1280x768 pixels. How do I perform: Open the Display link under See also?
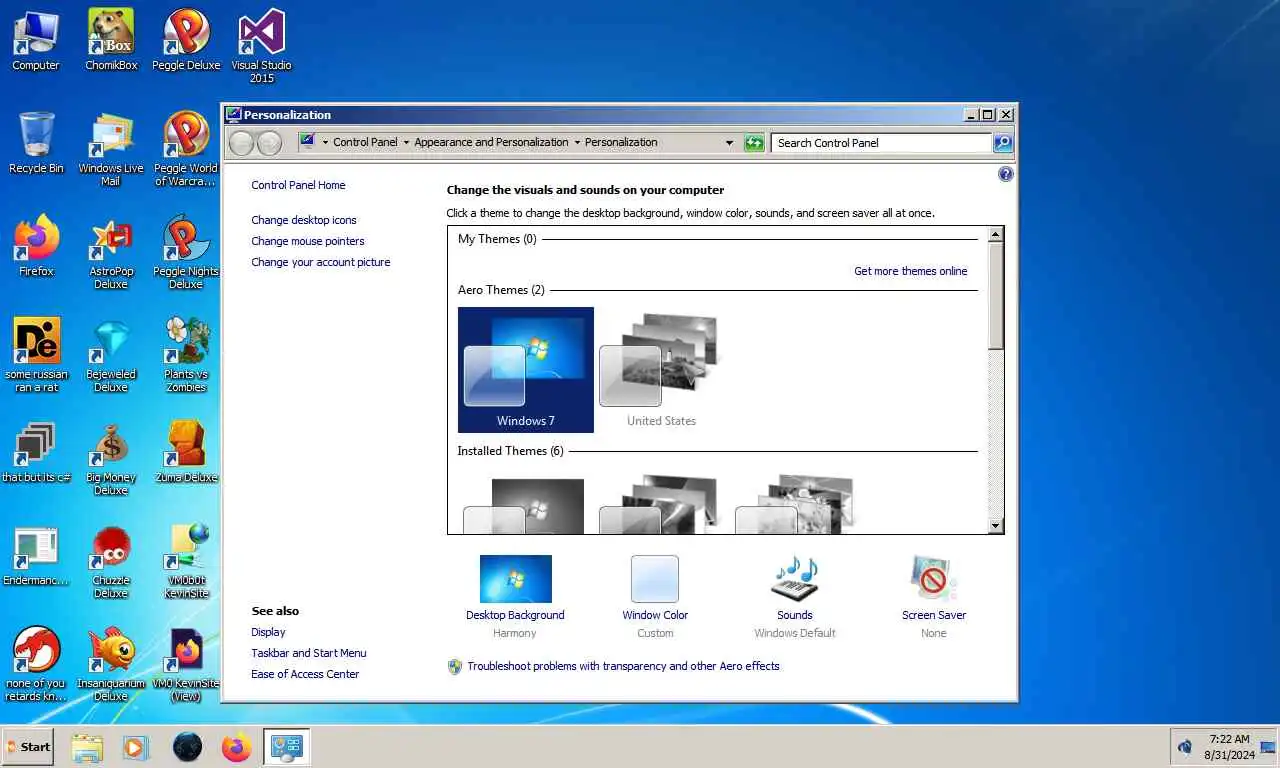268,632
